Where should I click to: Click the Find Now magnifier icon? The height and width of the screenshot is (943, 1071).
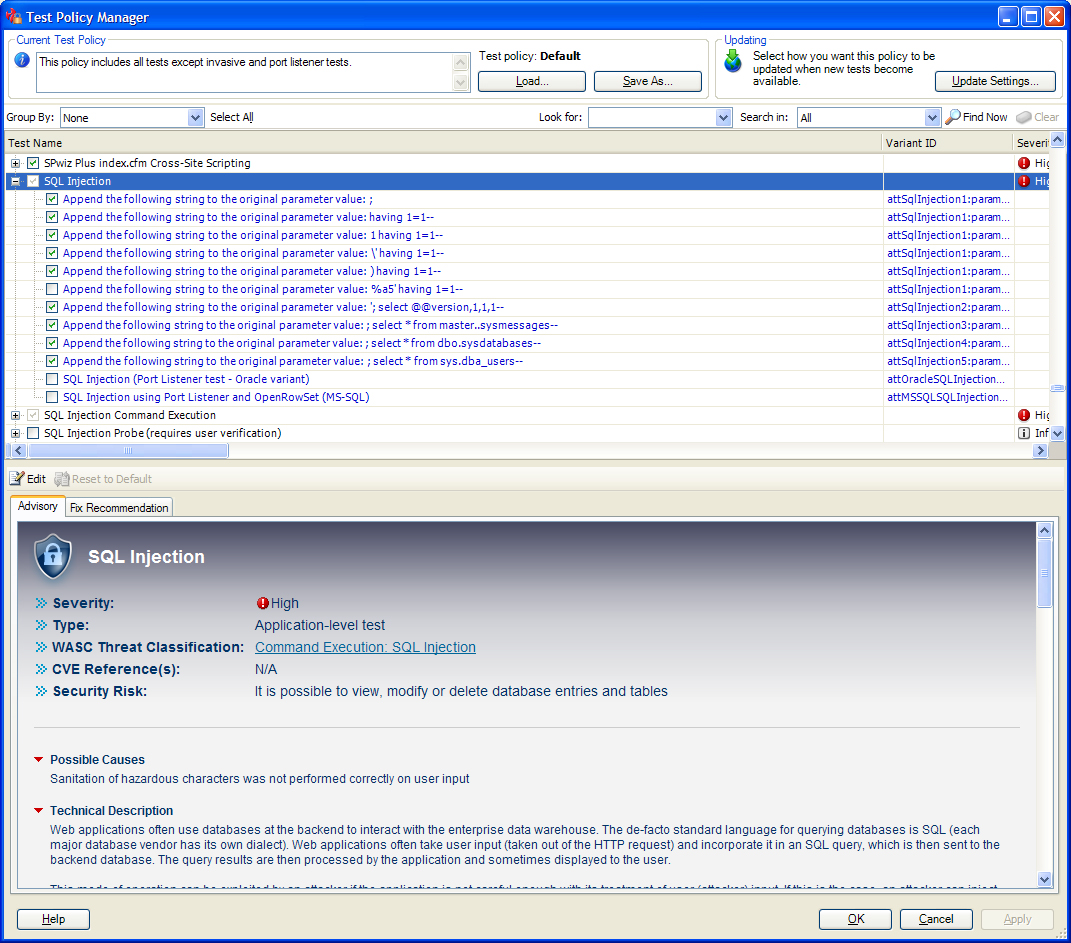click(953, 117)
